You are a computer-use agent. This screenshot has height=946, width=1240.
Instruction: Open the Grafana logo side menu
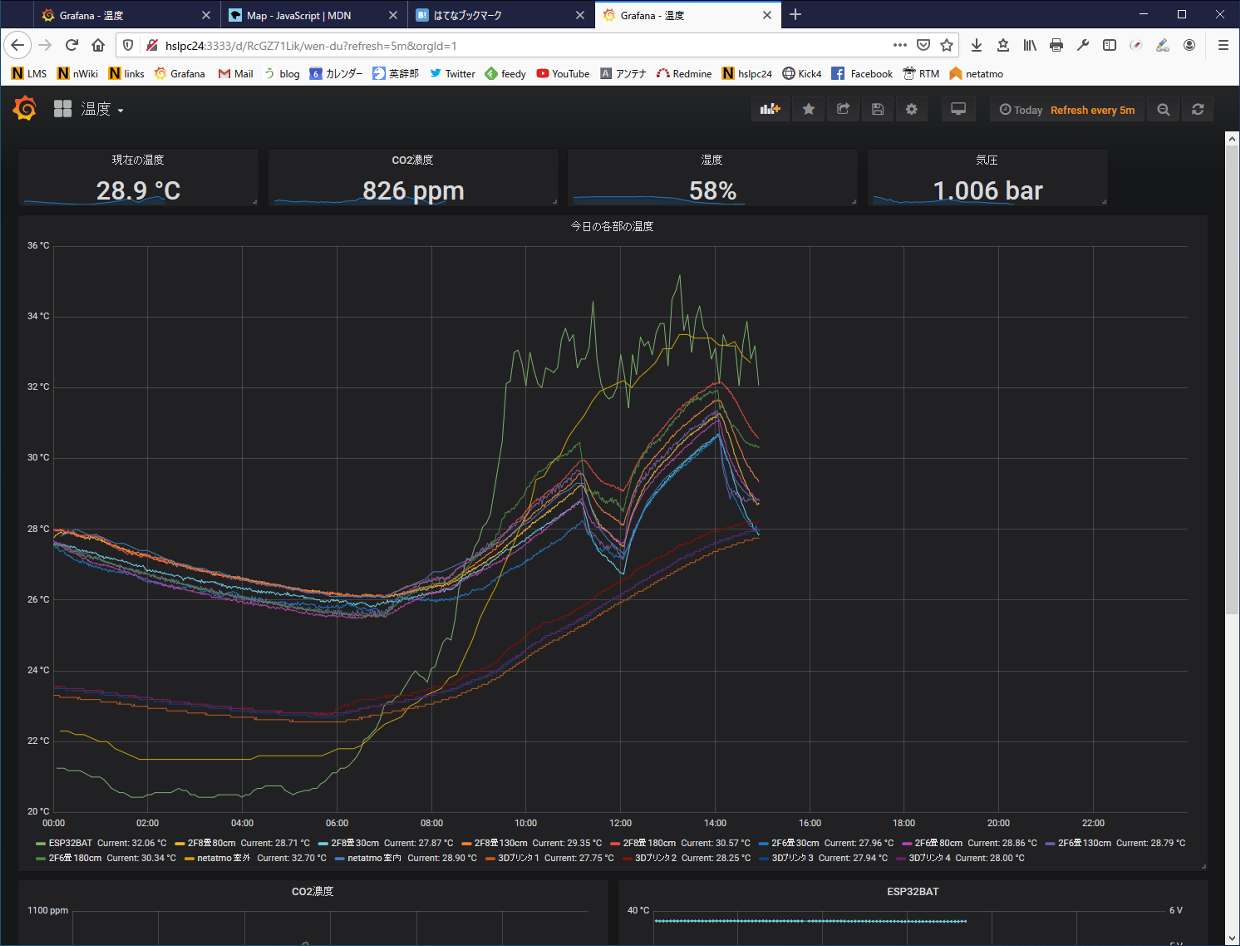pyautogui.click(x=25, y=109)
